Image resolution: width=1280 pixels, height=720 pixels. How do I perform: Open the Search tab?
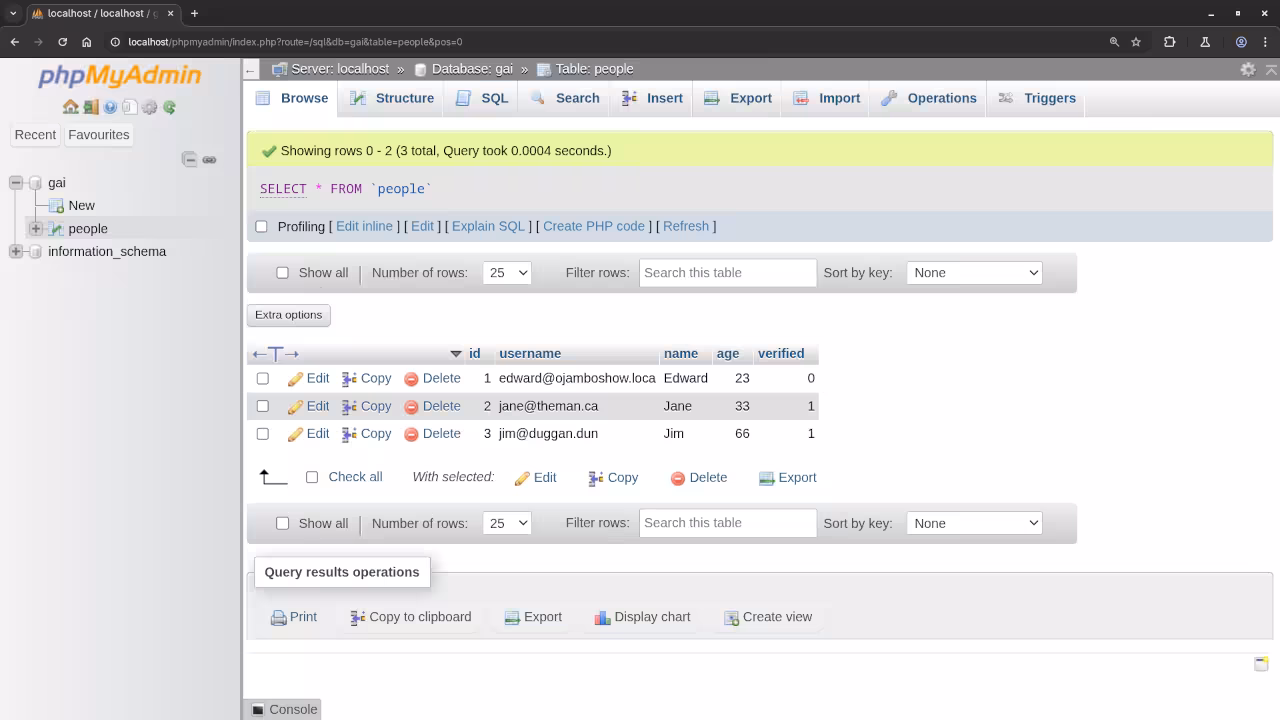click(565, 98)
